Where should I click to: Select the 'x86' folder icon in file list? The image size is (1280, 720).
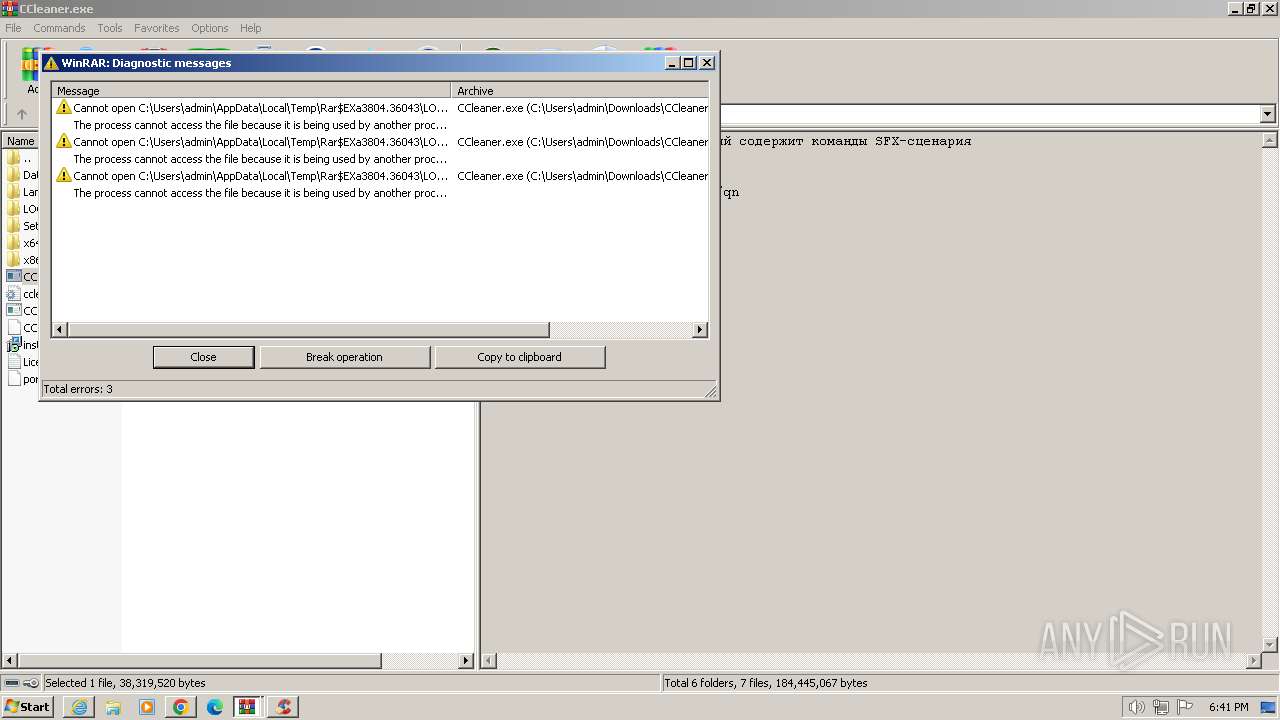tap(14, 260)
